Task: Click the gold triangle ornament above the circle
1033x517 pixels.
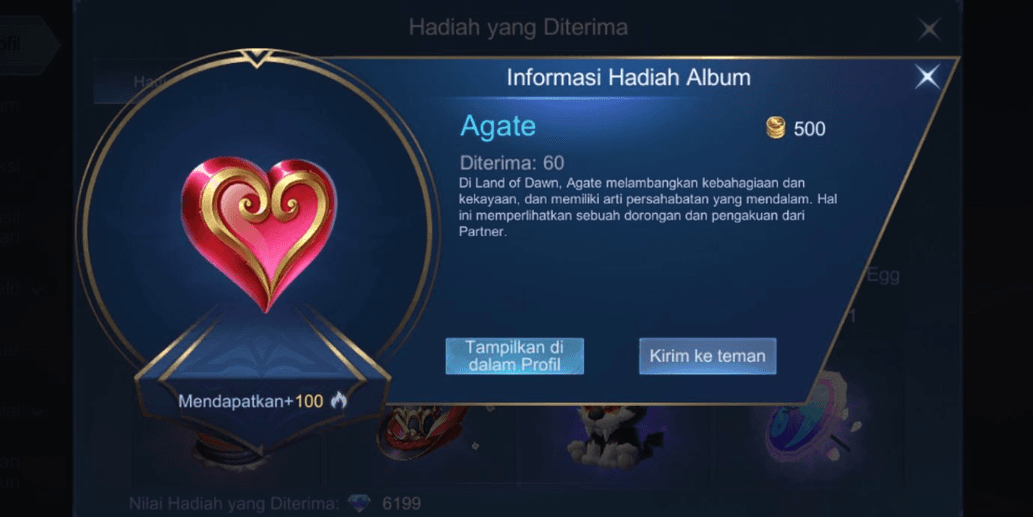Action: click(x=258, y=58)
